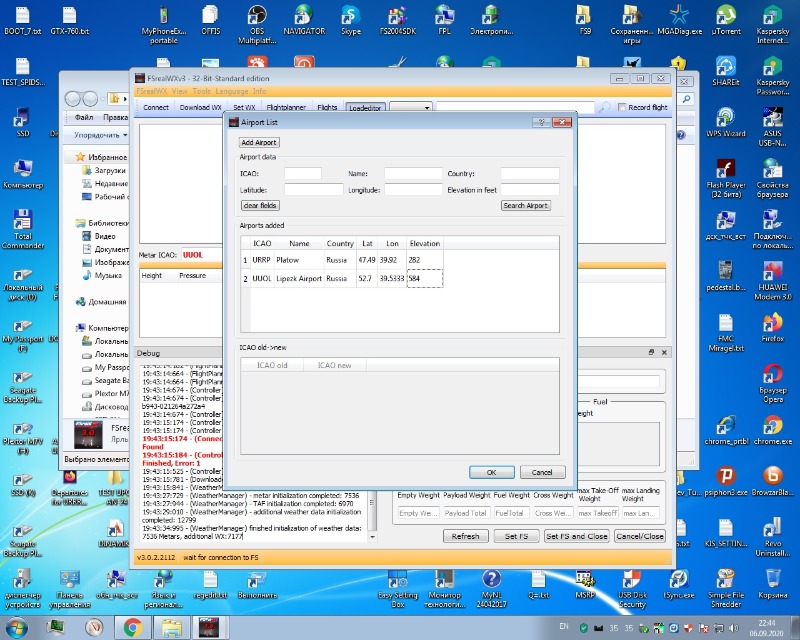Toggle the Record flight checkbox

621,107
